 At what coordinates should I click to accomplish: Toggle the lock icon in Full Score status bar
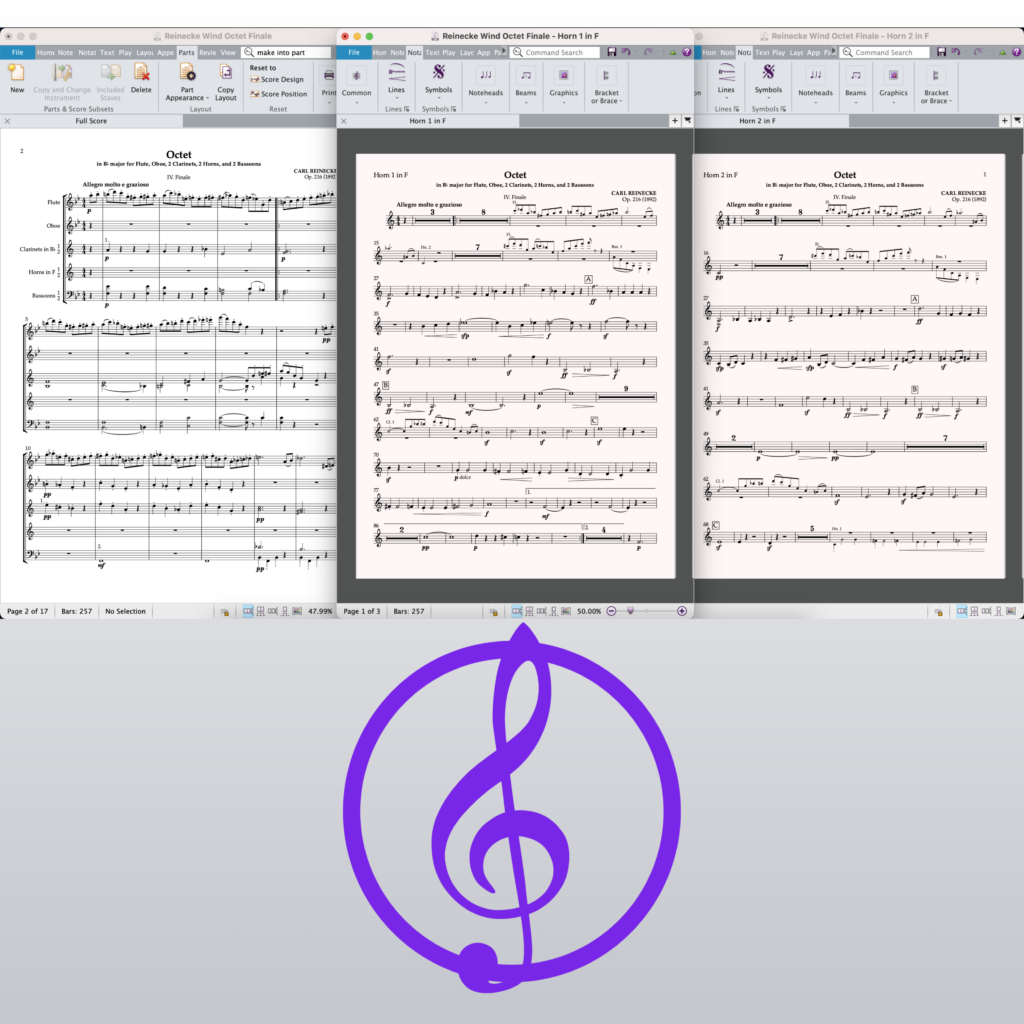(x=225, y=612)
